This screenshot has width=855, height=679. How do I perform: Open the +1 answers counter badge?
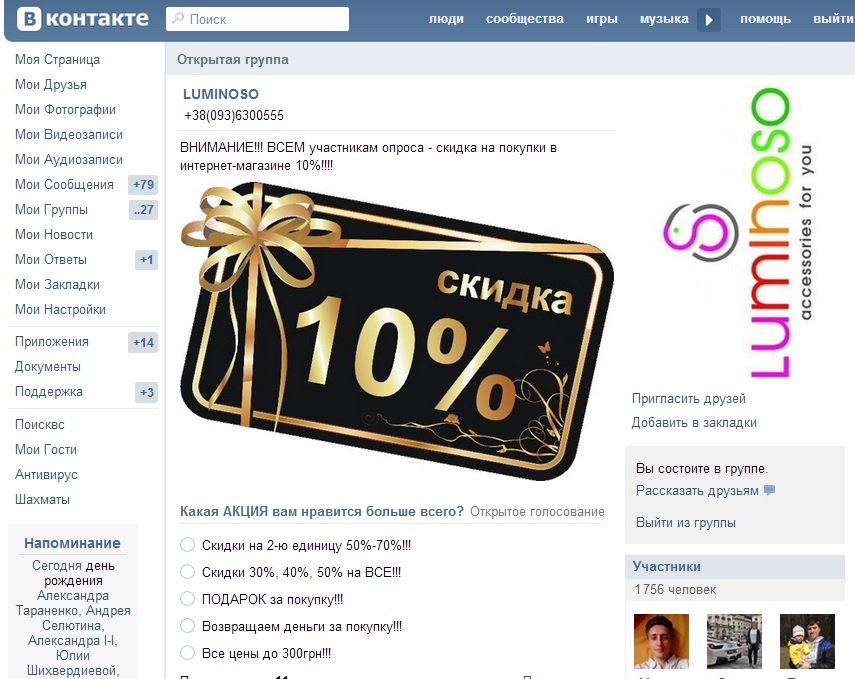146,260
